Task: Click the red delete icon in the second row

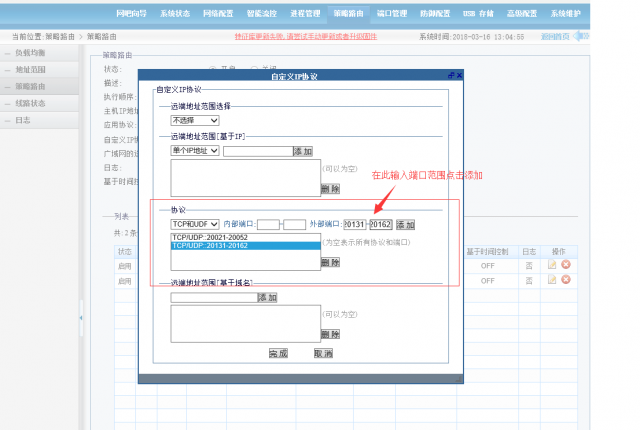Action: (x=565, y=281)
